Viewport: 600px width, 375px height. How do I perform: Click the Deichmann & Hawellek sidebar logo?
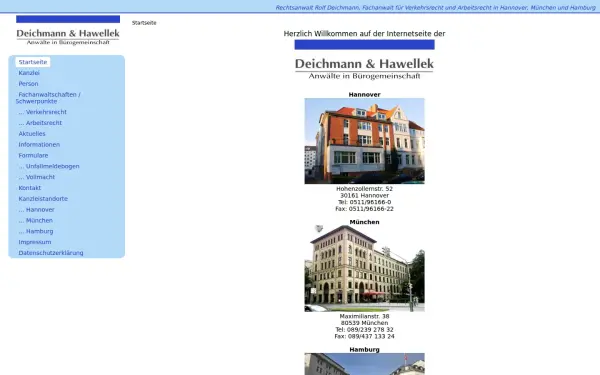tap(68, 31)
